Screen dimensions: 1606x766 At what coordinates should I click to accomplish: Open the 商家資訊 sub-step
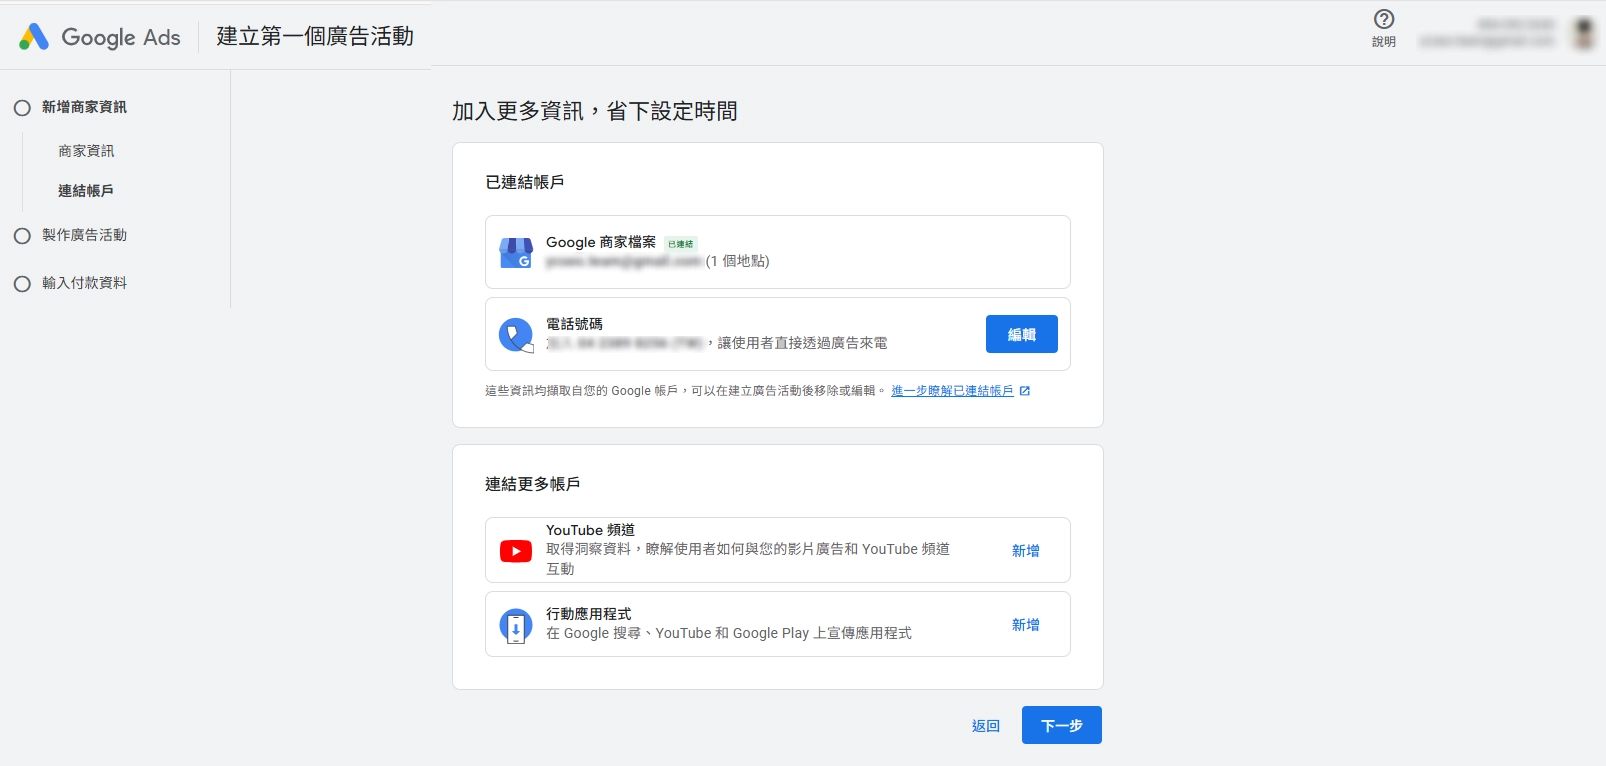[x=86, y=151]
